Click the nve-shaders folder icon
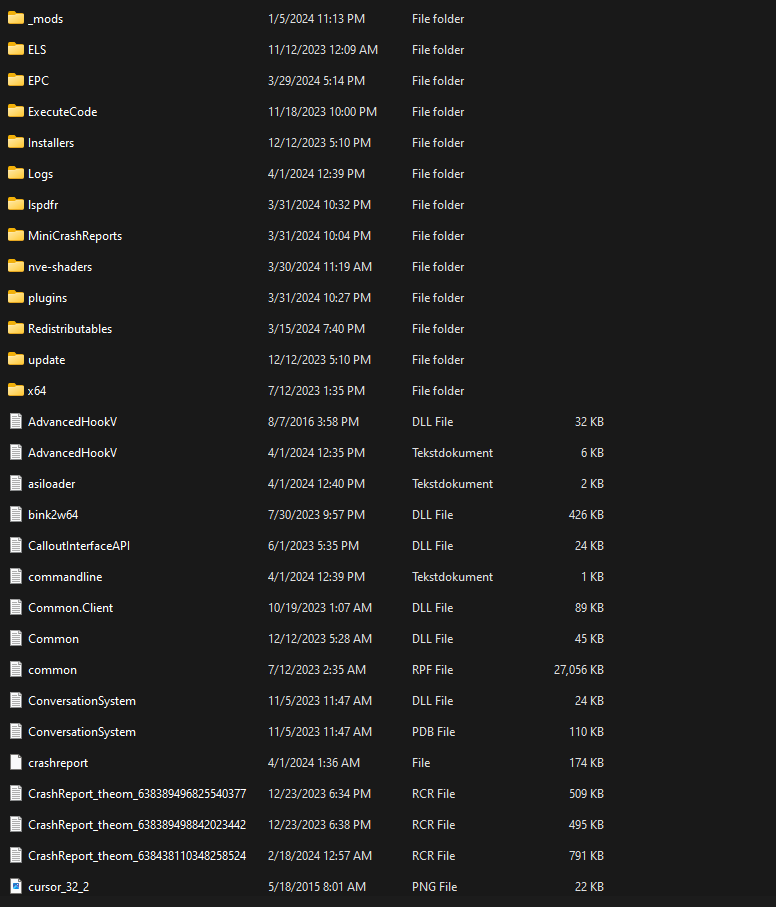 point(16,267)
